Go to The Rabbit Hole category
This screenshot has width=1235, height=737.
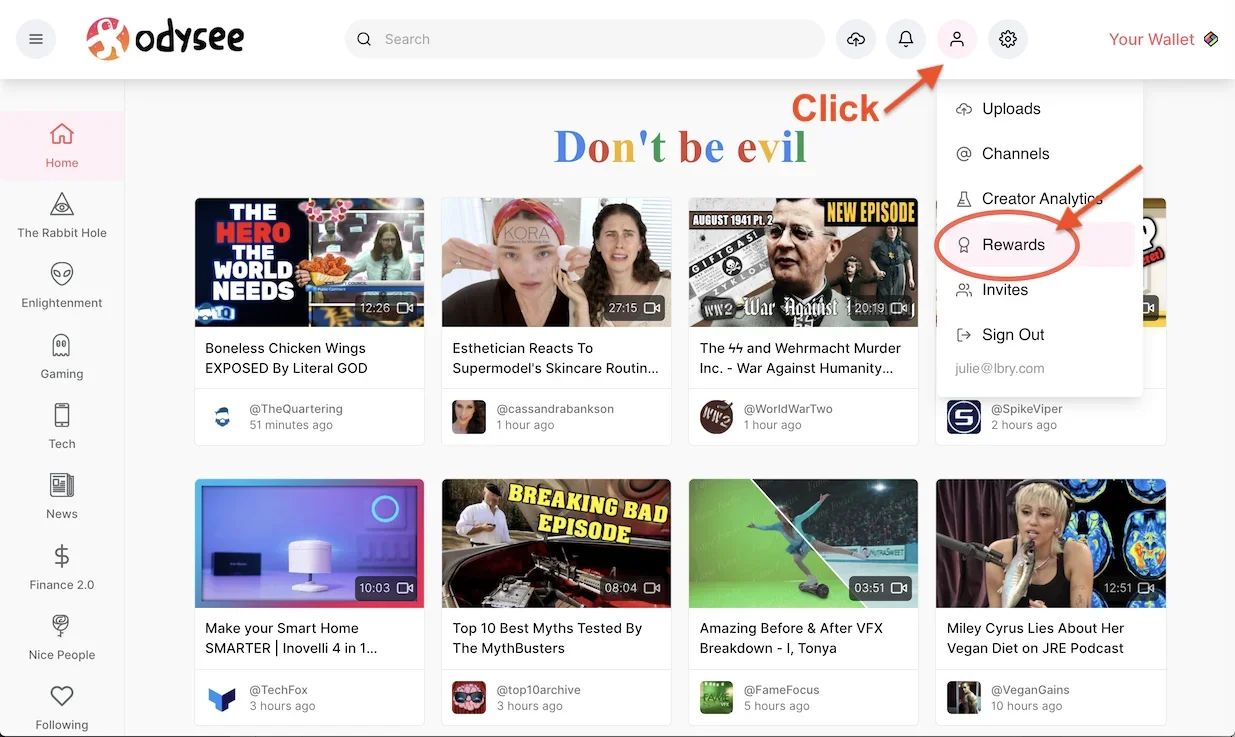tap(62, 216)
